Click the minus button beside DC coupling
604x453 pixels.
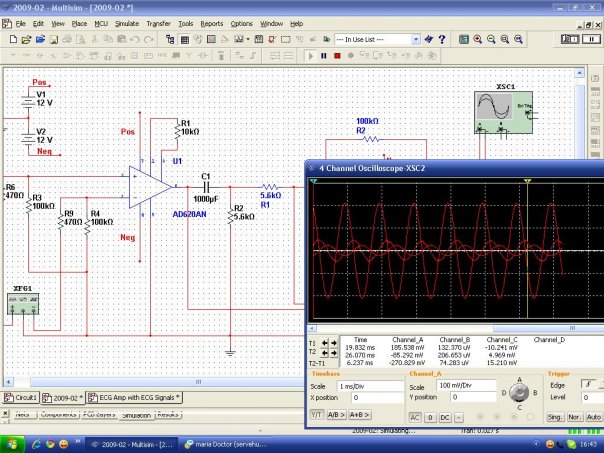(x=459, y=418)
